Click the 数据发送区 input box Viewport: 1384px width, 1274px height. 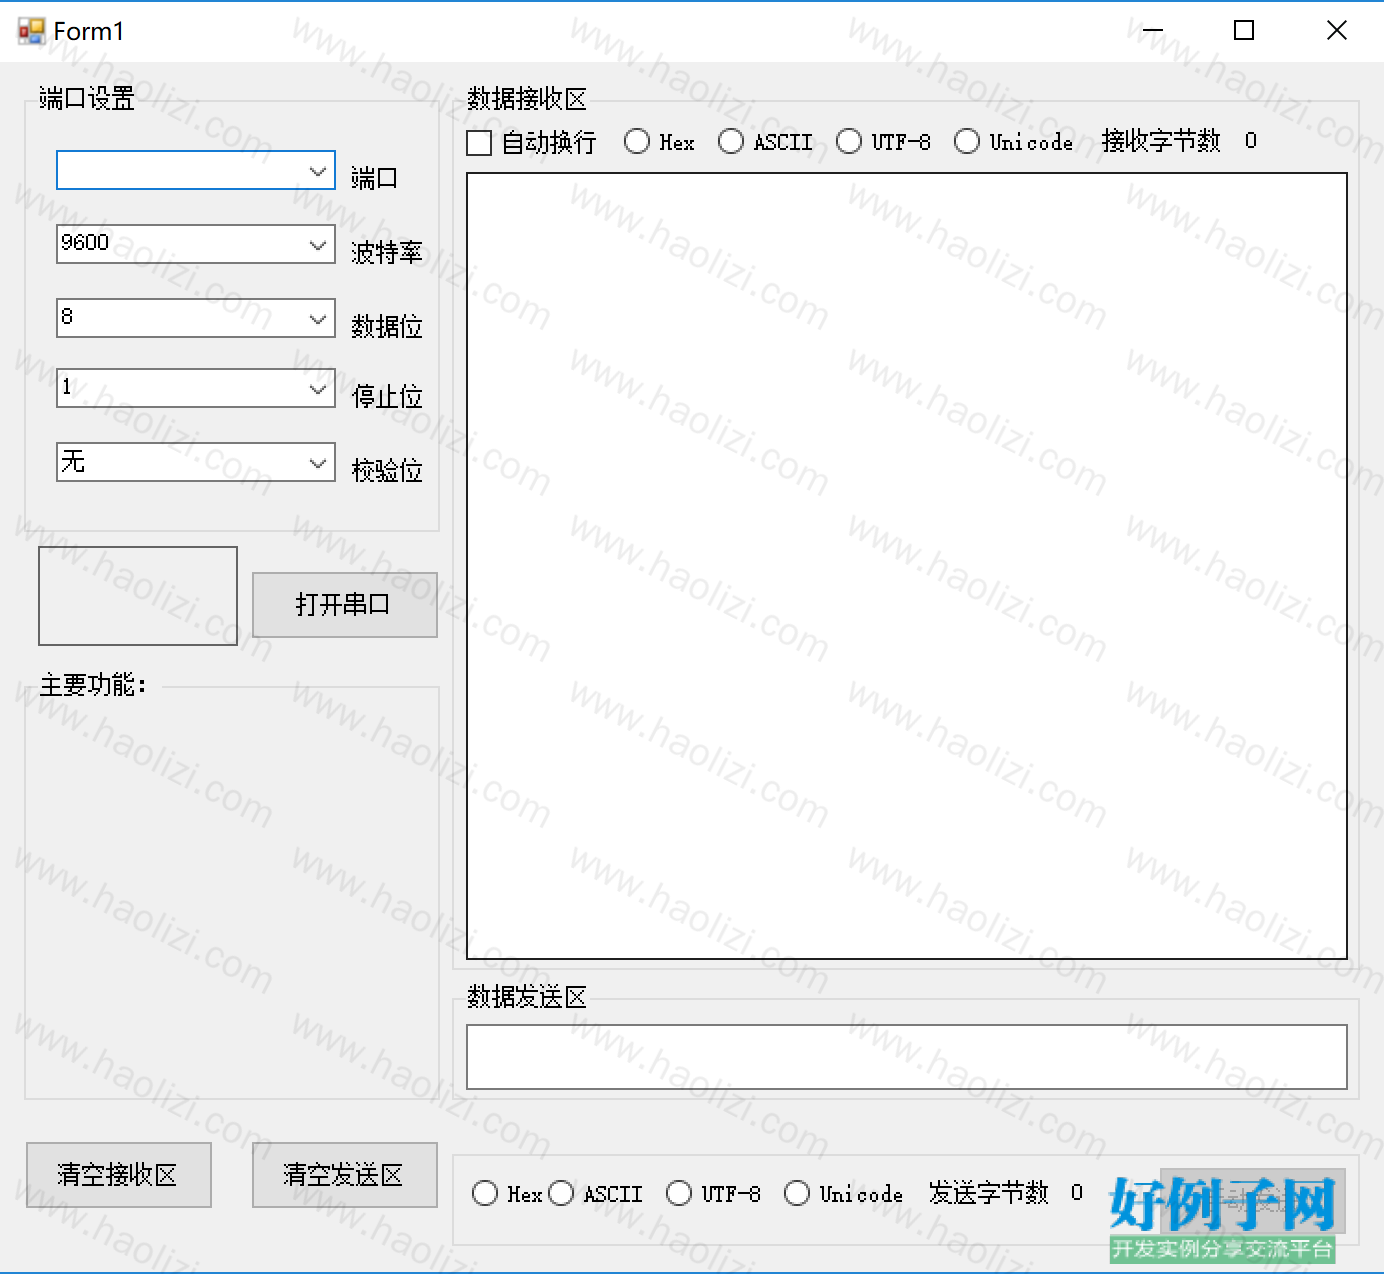907,1057
